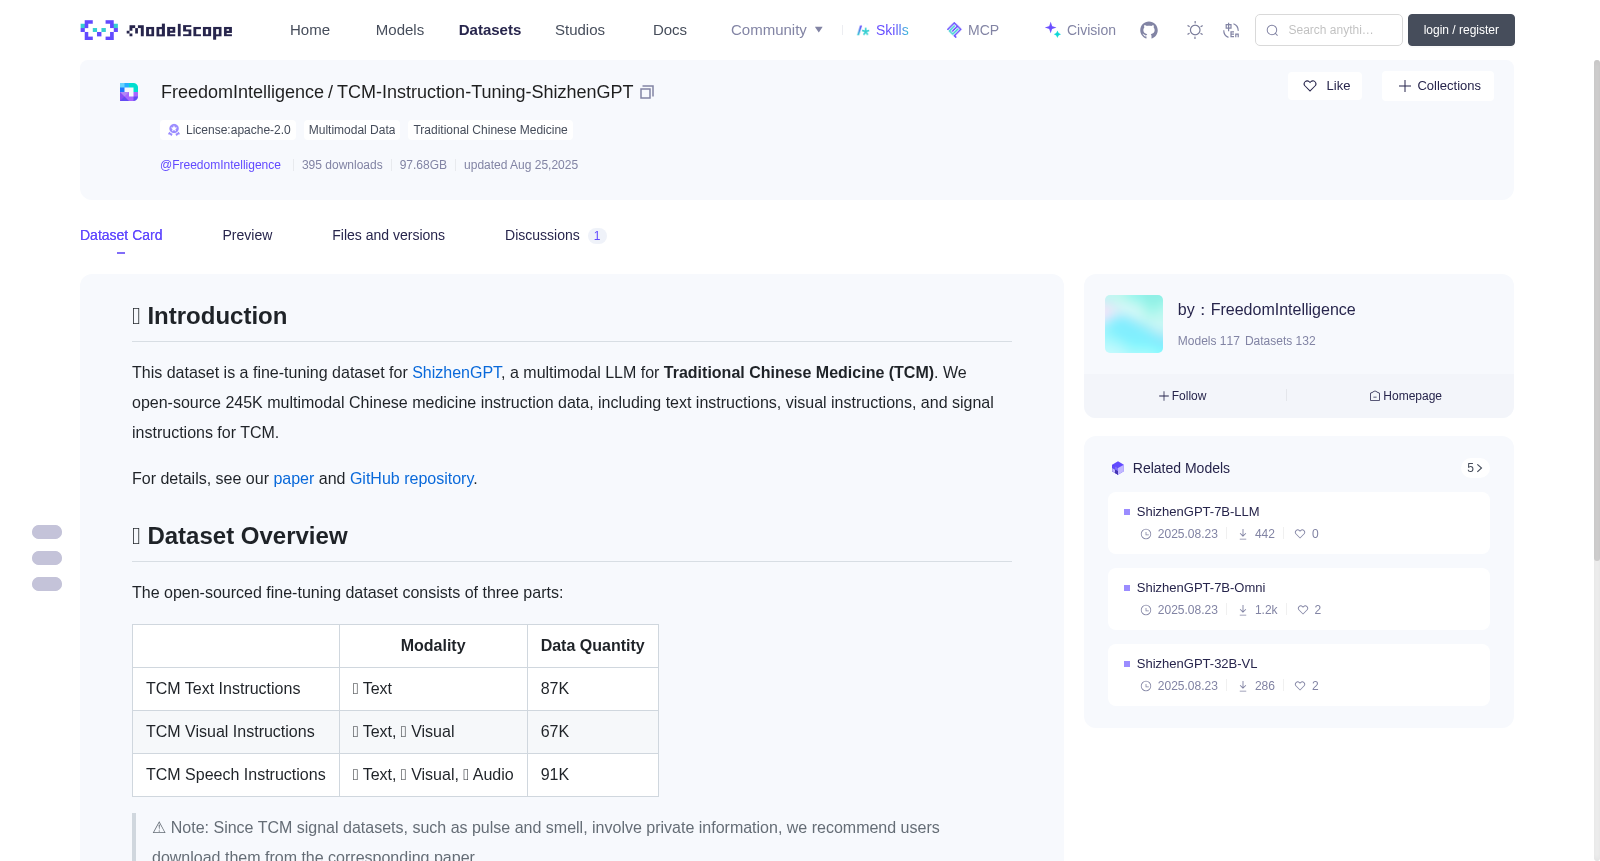Click the heart icon on ShizhenGPT-7B-Omni
This screenshot has width=1600, height=861.
(1303, 610)
